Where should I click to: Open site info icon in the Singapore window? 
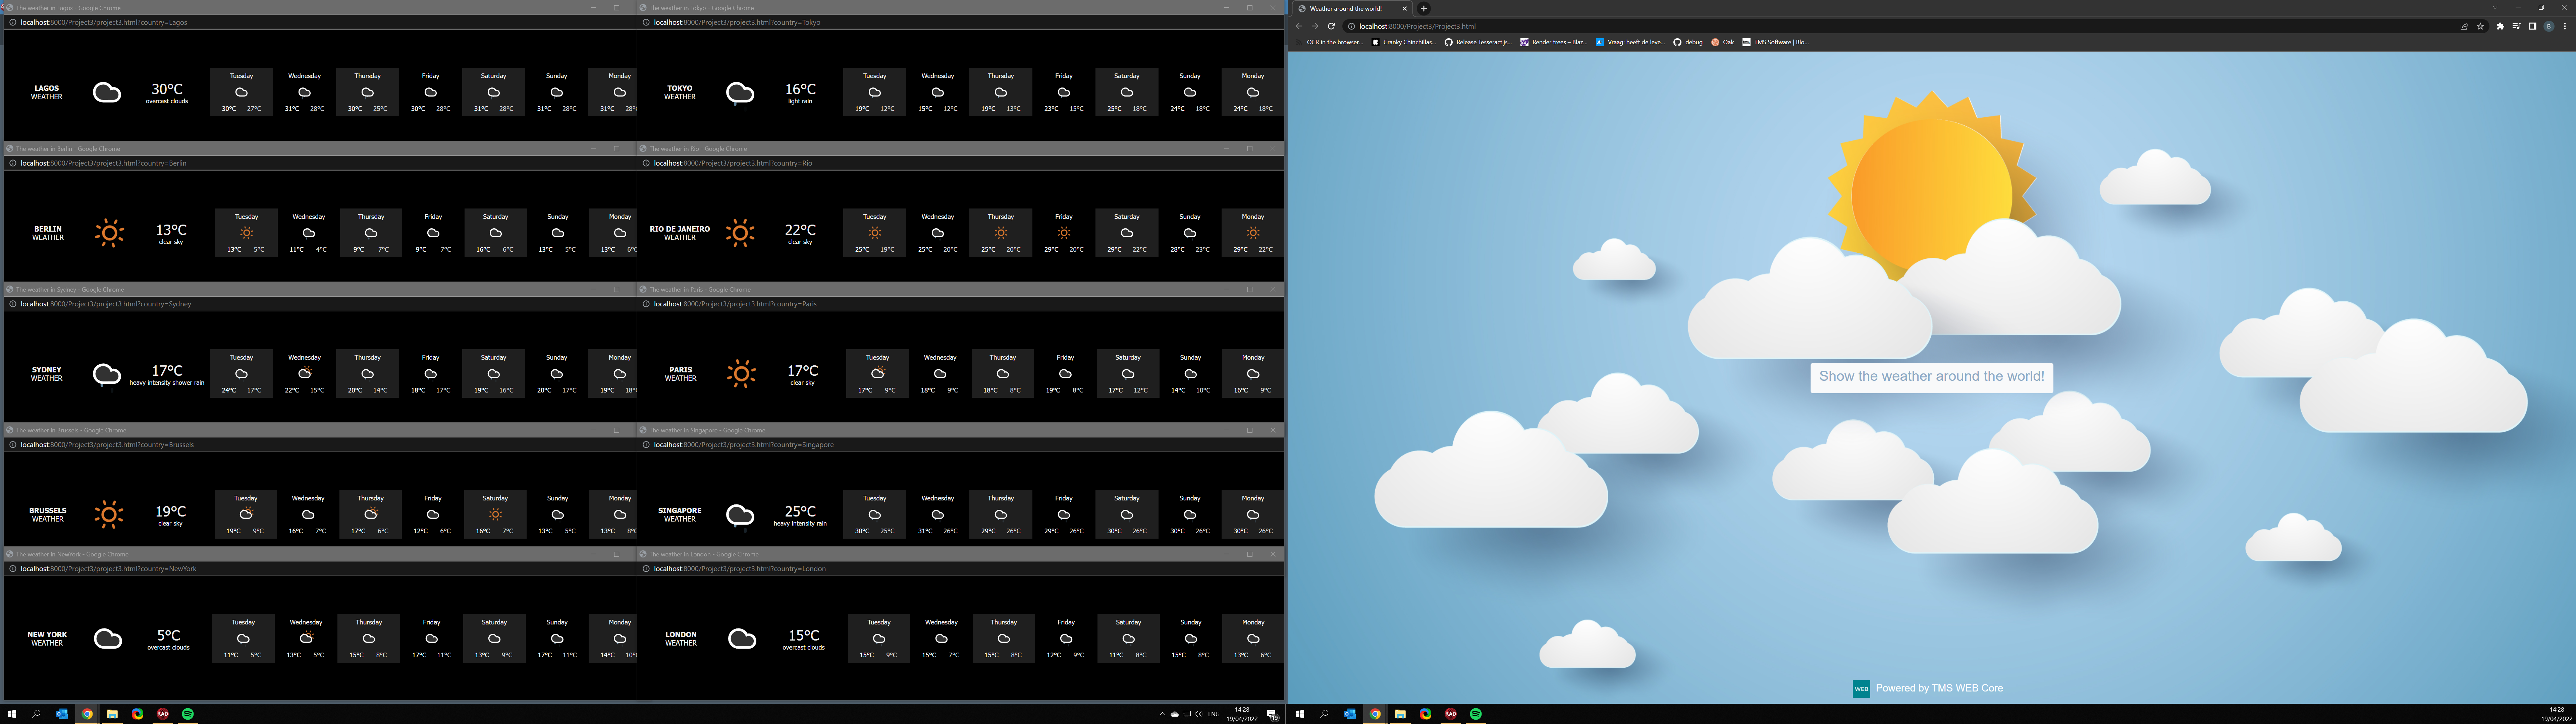[646, 445]
